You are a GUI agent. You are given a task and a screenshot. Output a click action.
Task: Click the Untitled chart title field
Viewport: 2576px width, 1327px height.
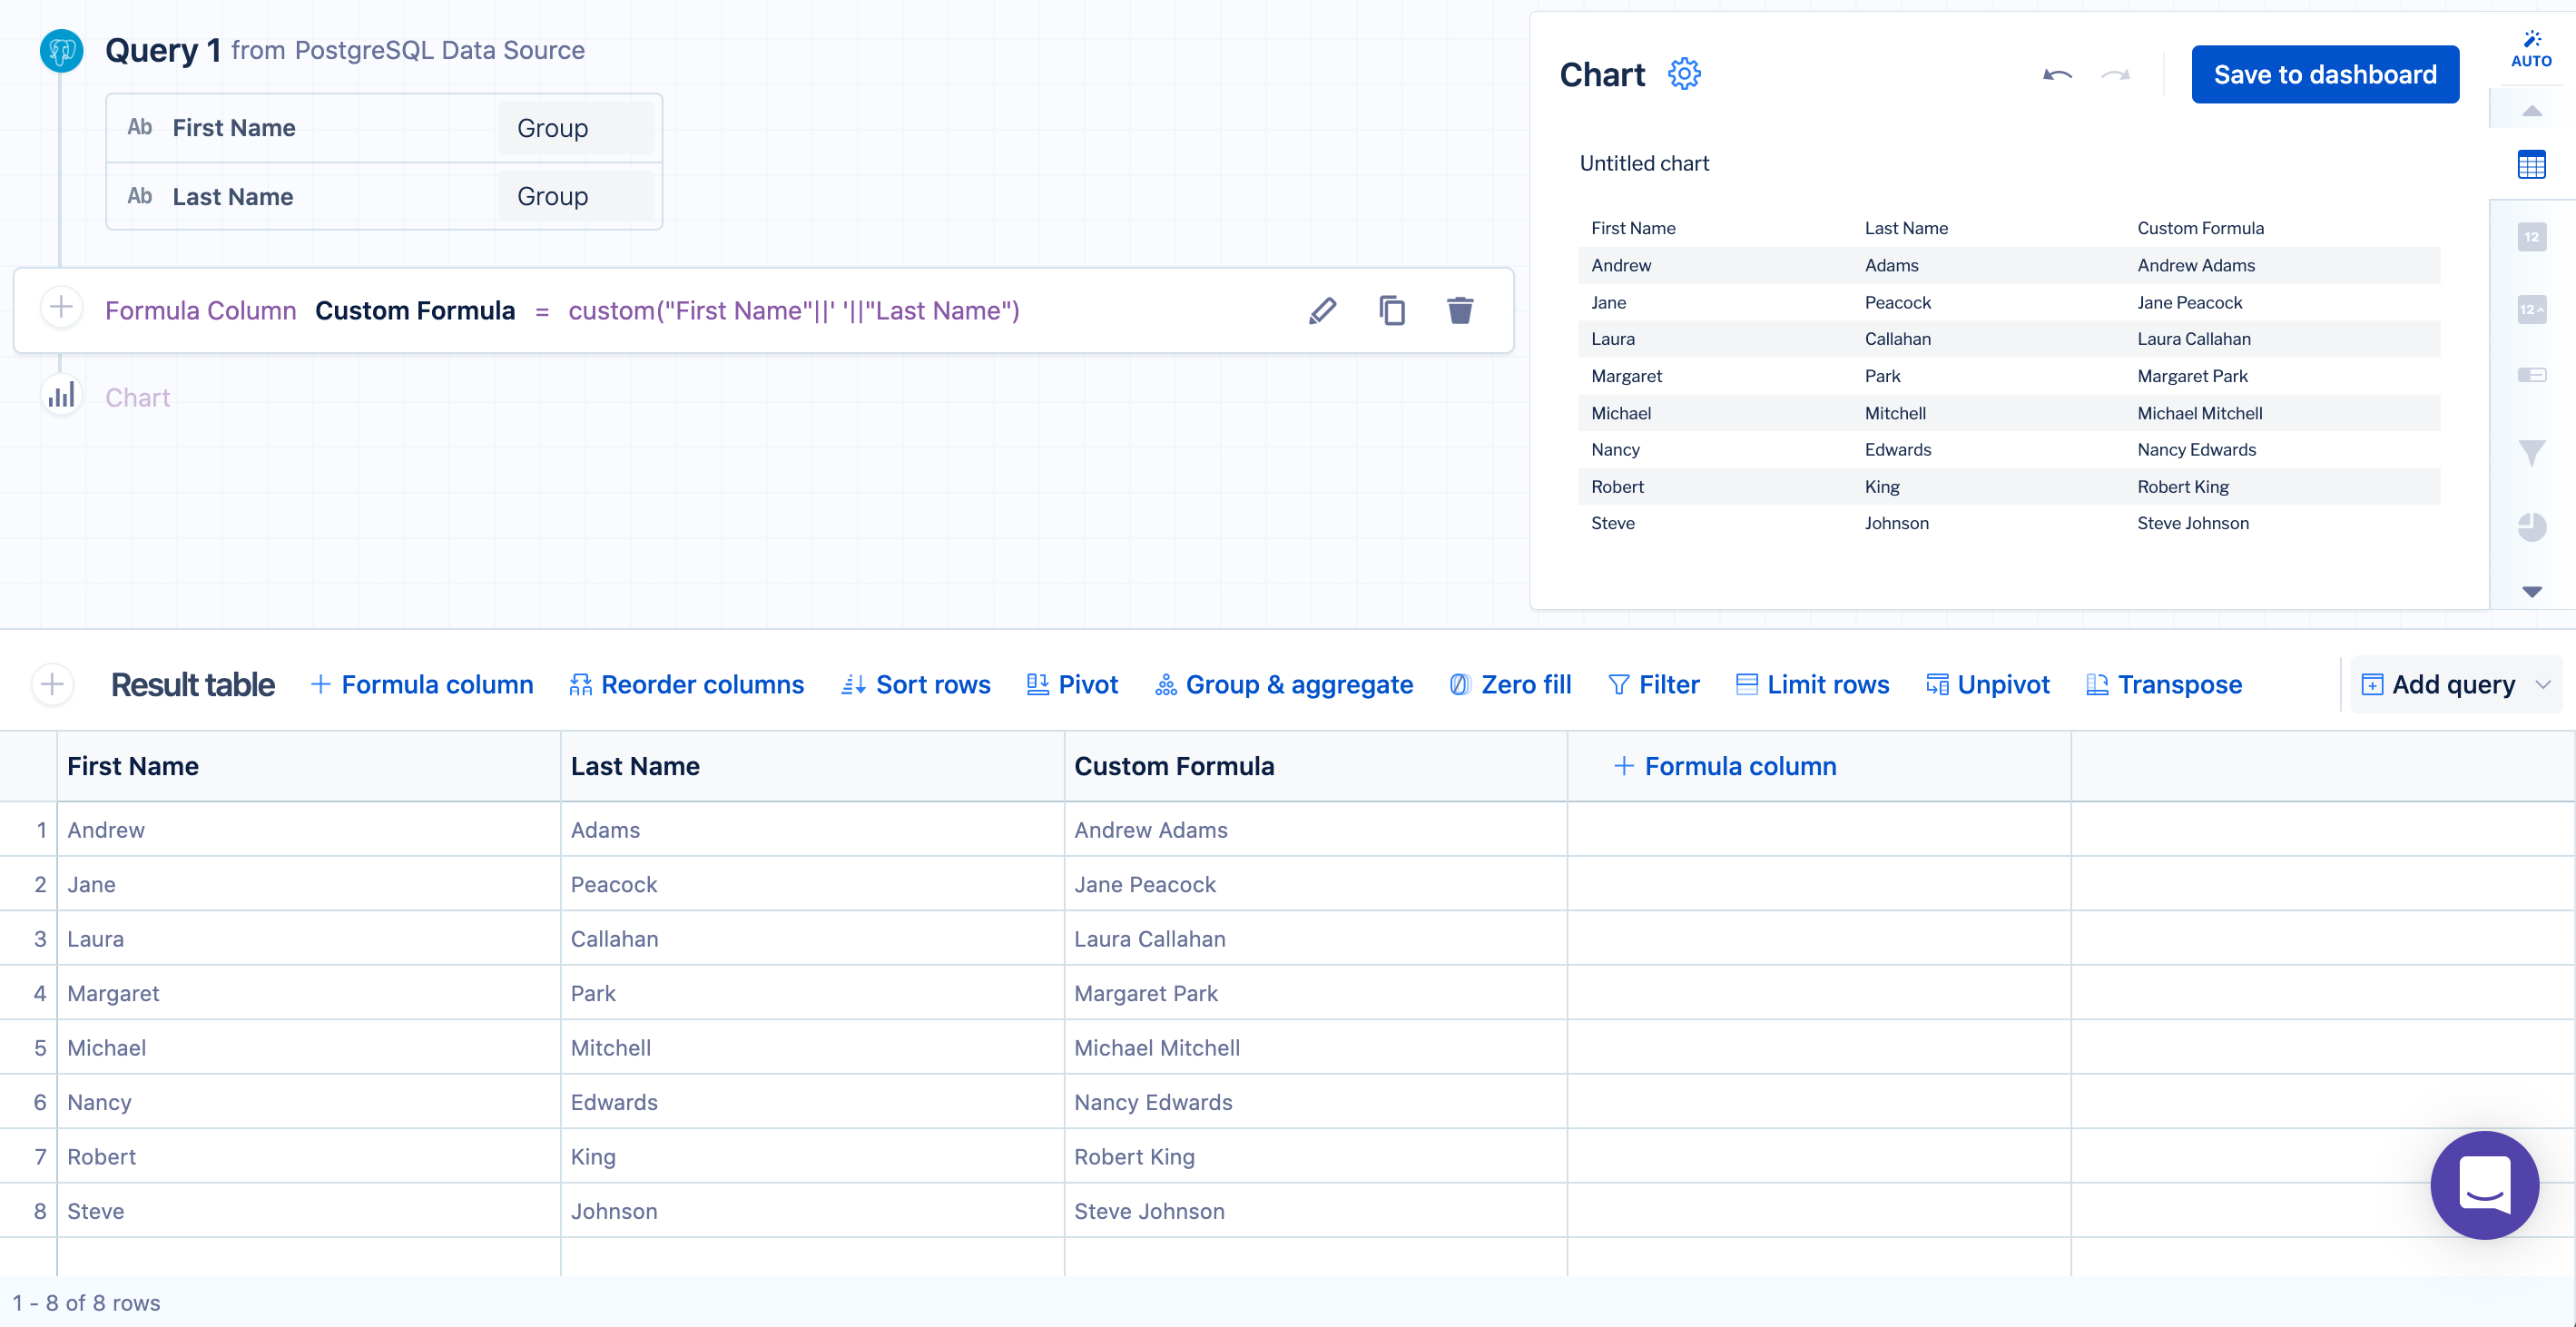(1644, 163)
